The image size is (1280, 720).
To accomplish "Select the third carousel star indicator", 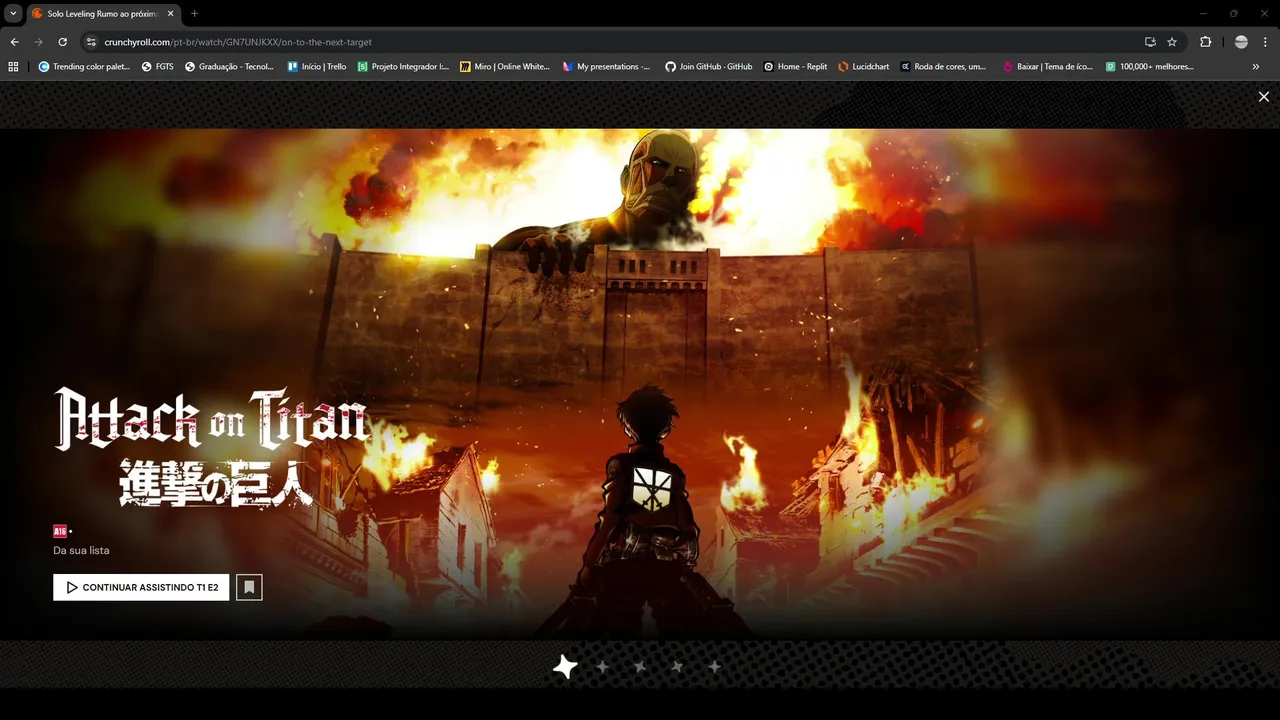I will tap(640, 667).
